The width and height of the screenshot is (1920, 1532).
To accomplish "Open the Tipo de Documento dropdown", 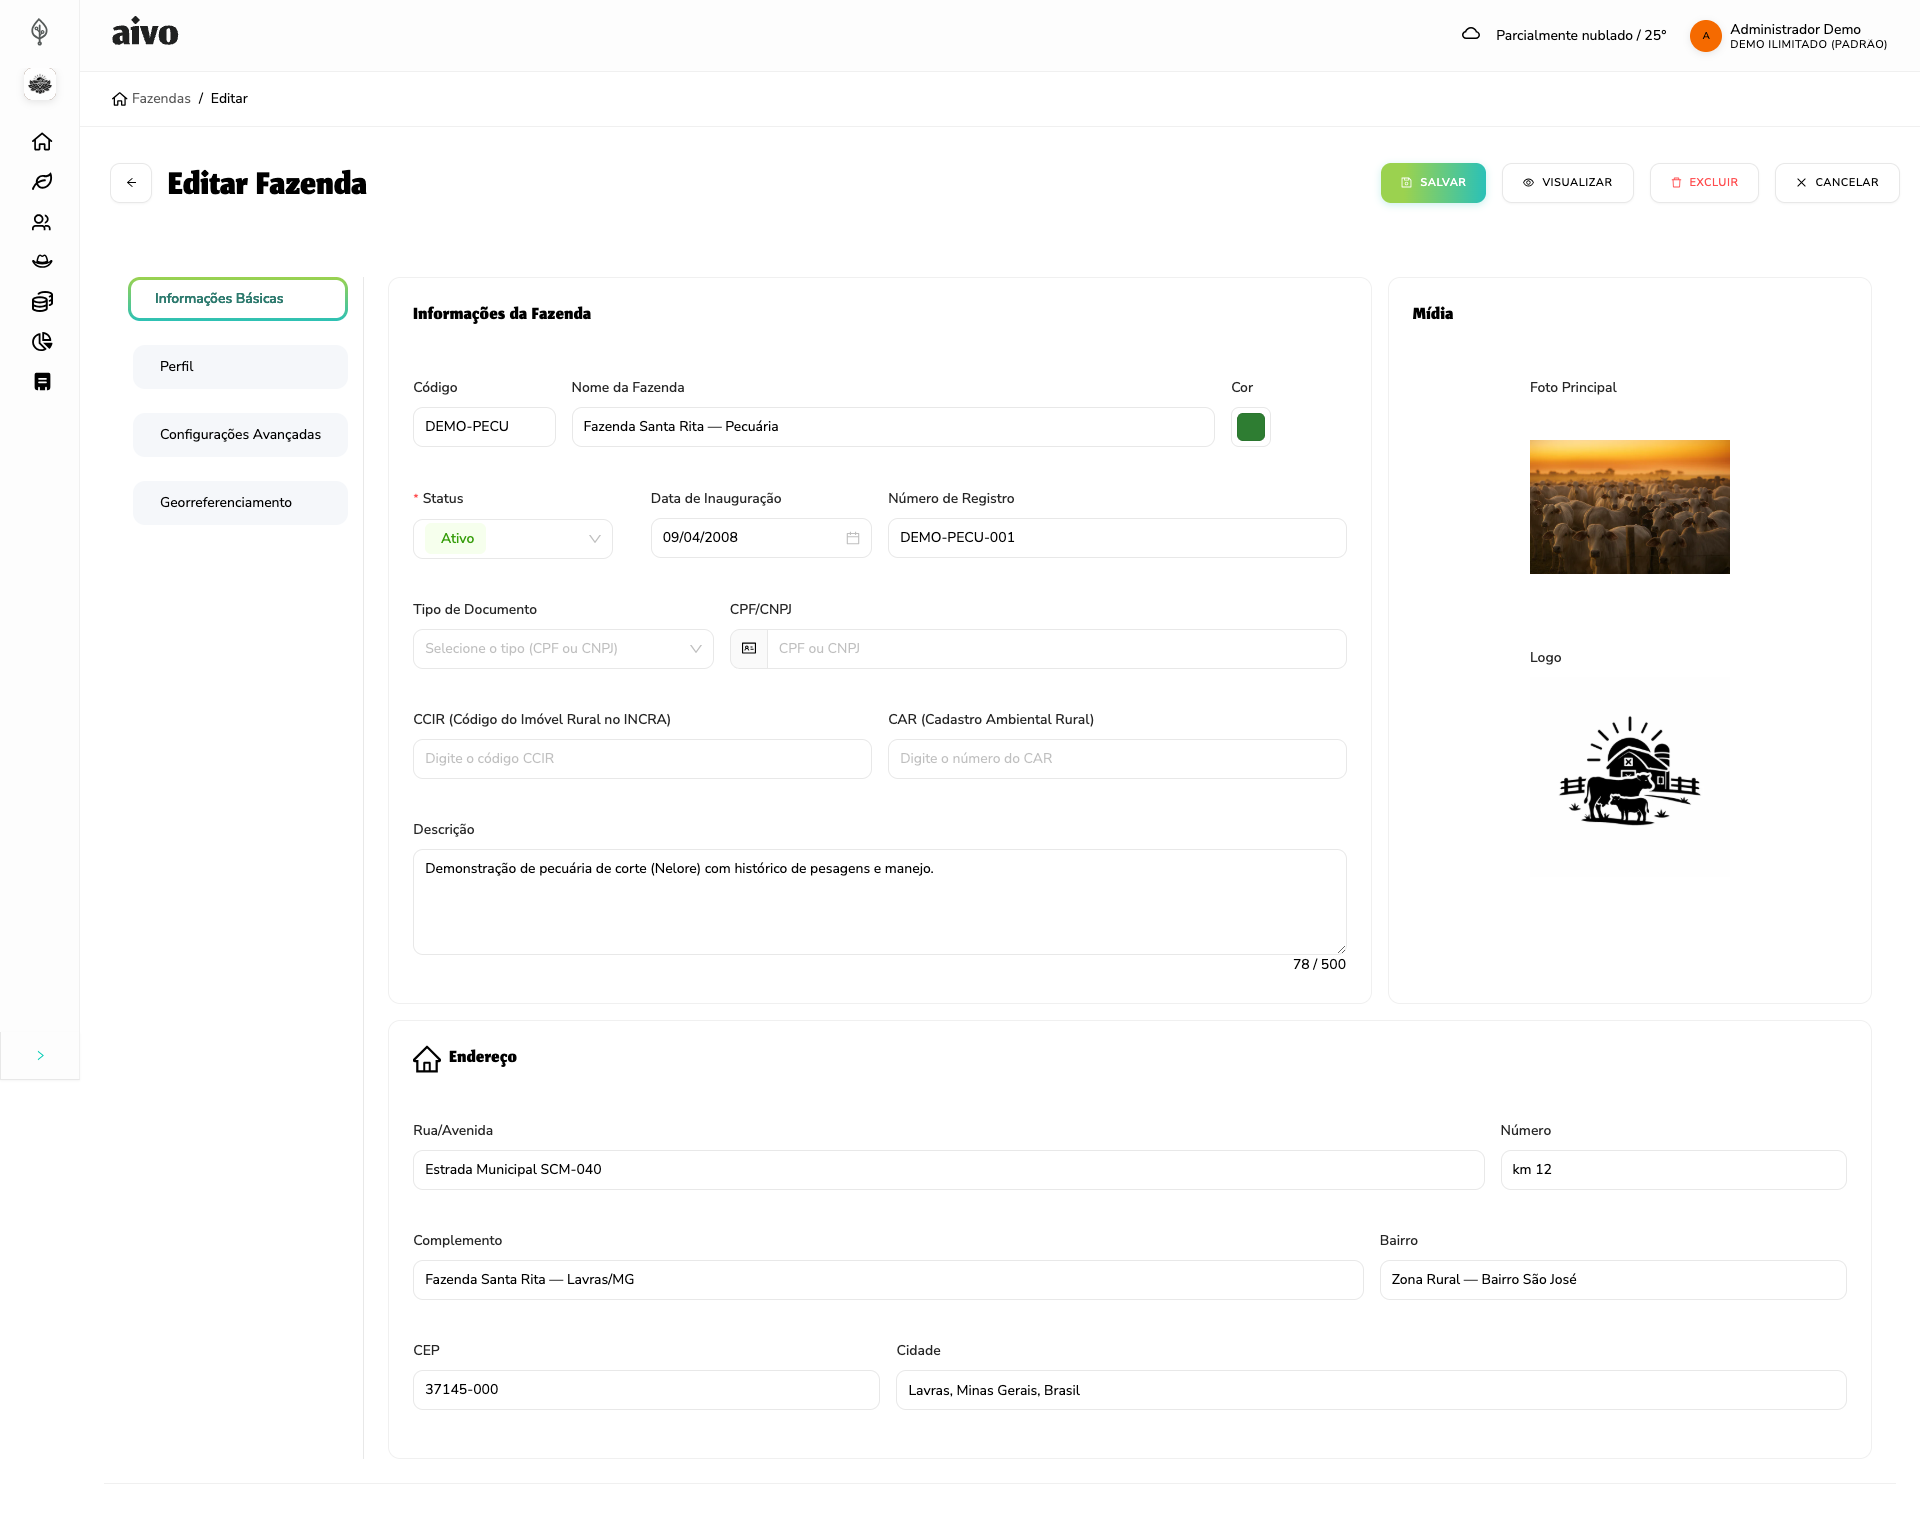I will tap(563, 649).
